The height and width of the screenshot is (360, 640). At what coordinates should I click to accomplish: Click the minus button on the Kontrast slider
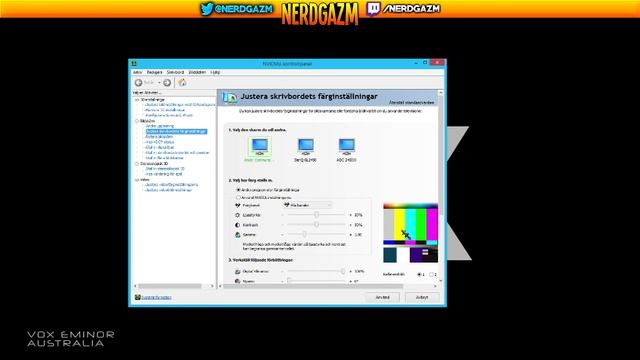click(282, 225)
